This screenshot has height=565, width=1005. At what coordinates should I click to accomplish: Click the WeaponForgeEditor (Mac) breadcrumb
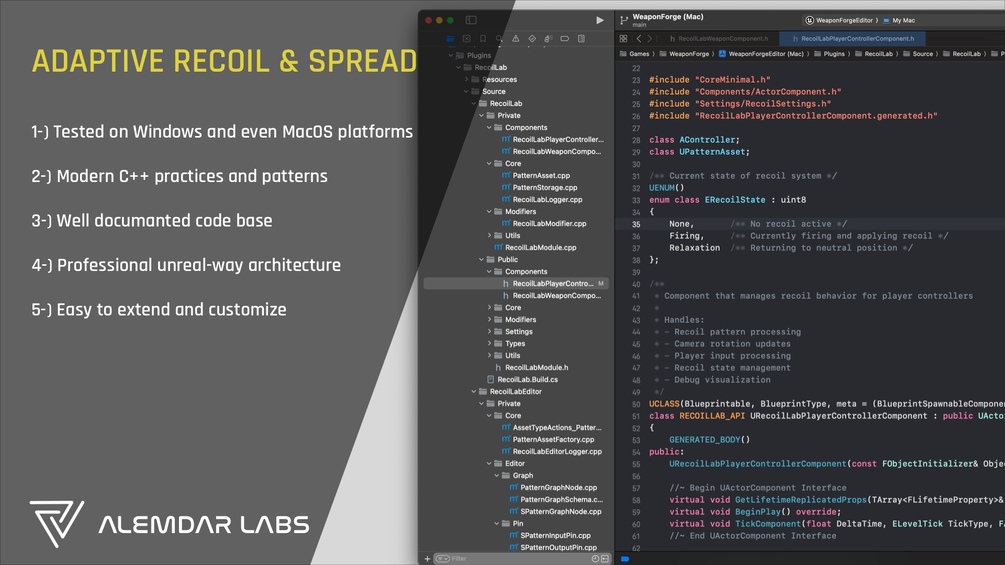[761, 54]
